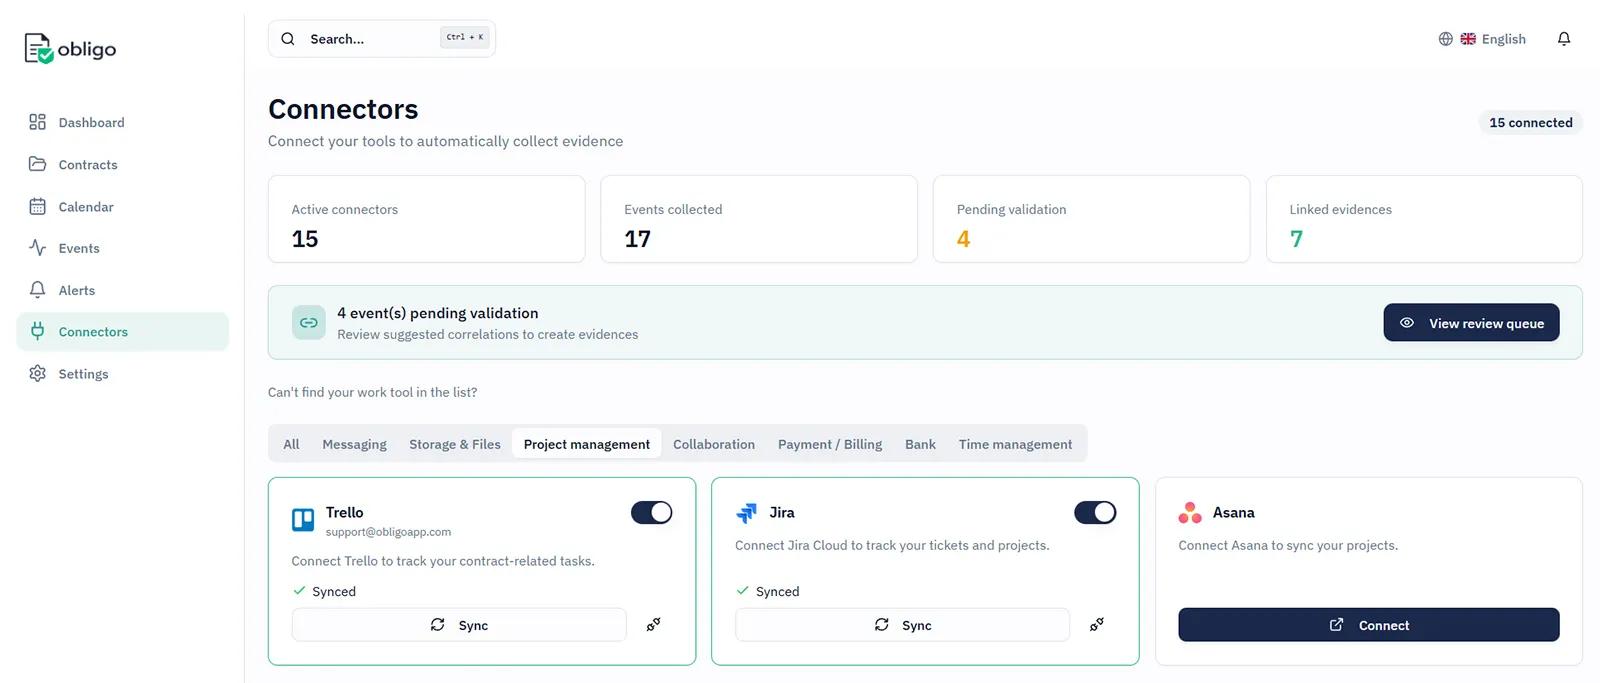Show the Payment / Billing category
This screenshot has height=683, width=1600.
pyautogui.click(x=829, y=444)
